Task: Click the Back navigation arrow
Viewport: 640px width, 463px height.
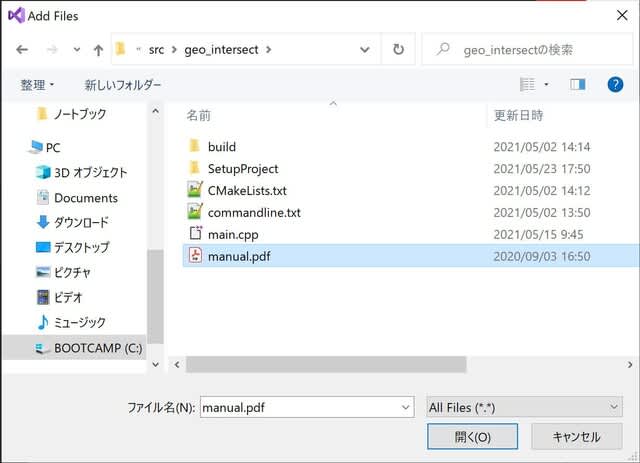Action: (x=22, y=49)
